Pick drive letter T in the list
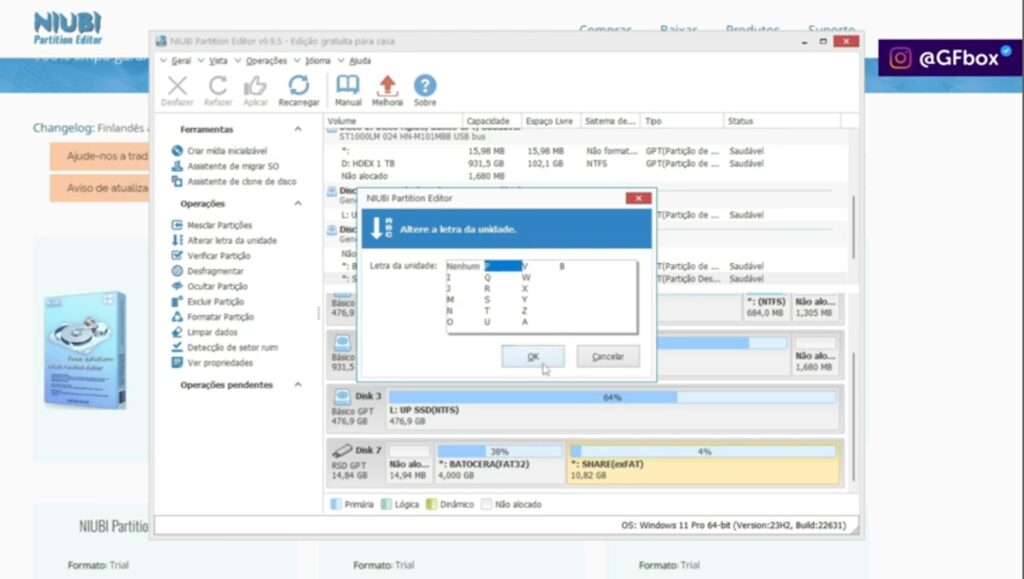This screenshot has height=579, width=1024. pyautogui.click(x=487, y=311)
